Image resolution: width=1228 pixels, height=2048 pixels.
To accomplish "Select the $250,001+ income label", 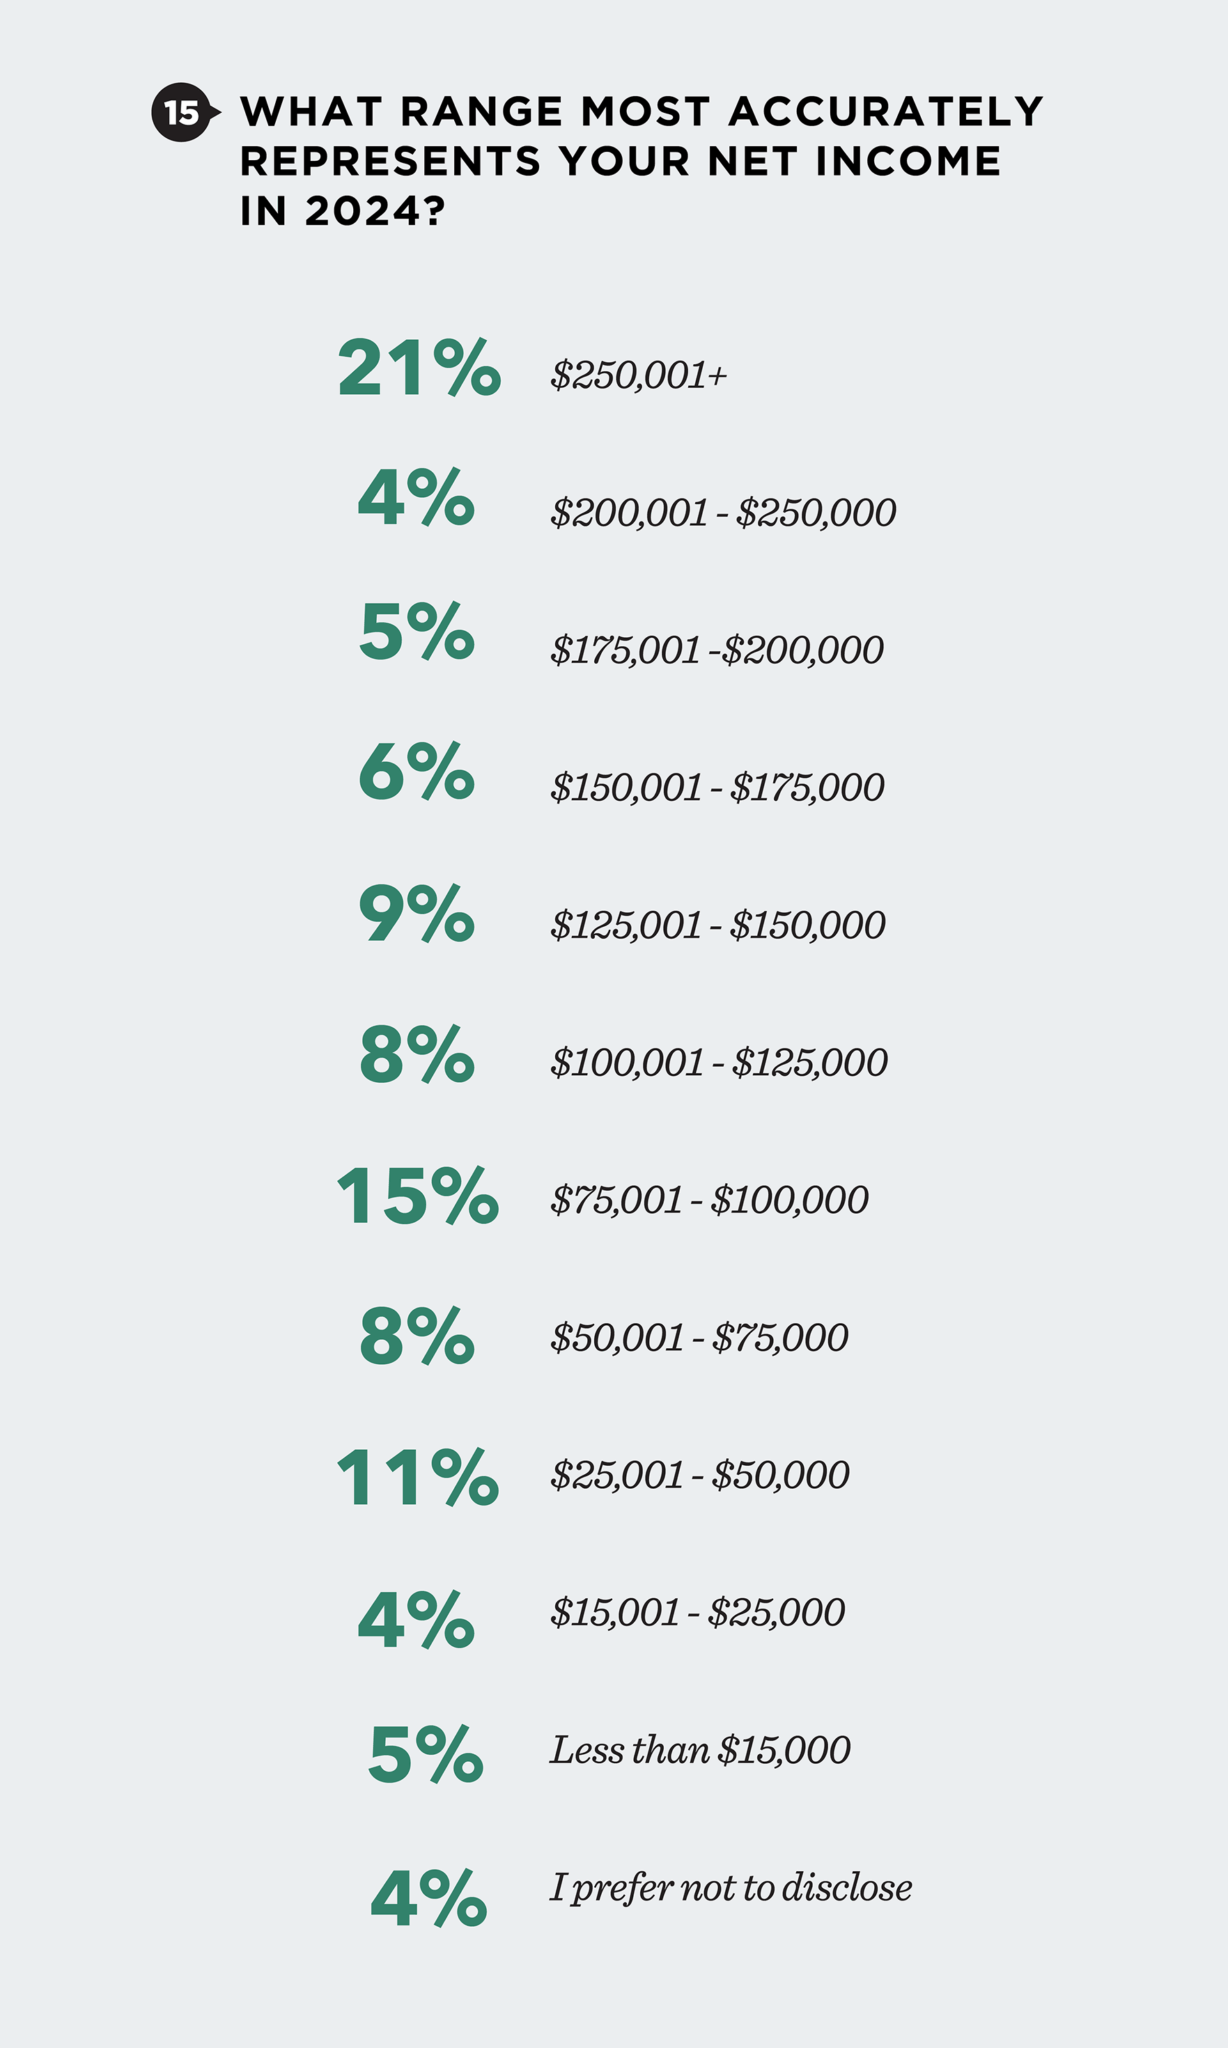I will tap(639, 376).
